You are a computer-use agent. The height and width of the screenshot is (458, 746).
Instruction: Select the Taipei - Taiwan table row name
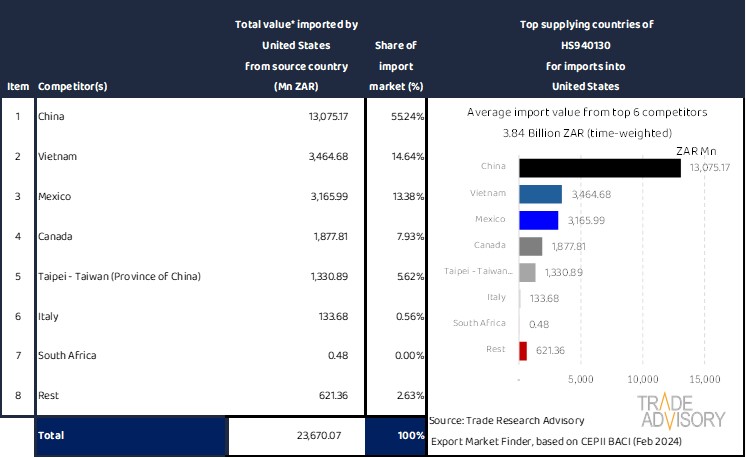[119, 276]
